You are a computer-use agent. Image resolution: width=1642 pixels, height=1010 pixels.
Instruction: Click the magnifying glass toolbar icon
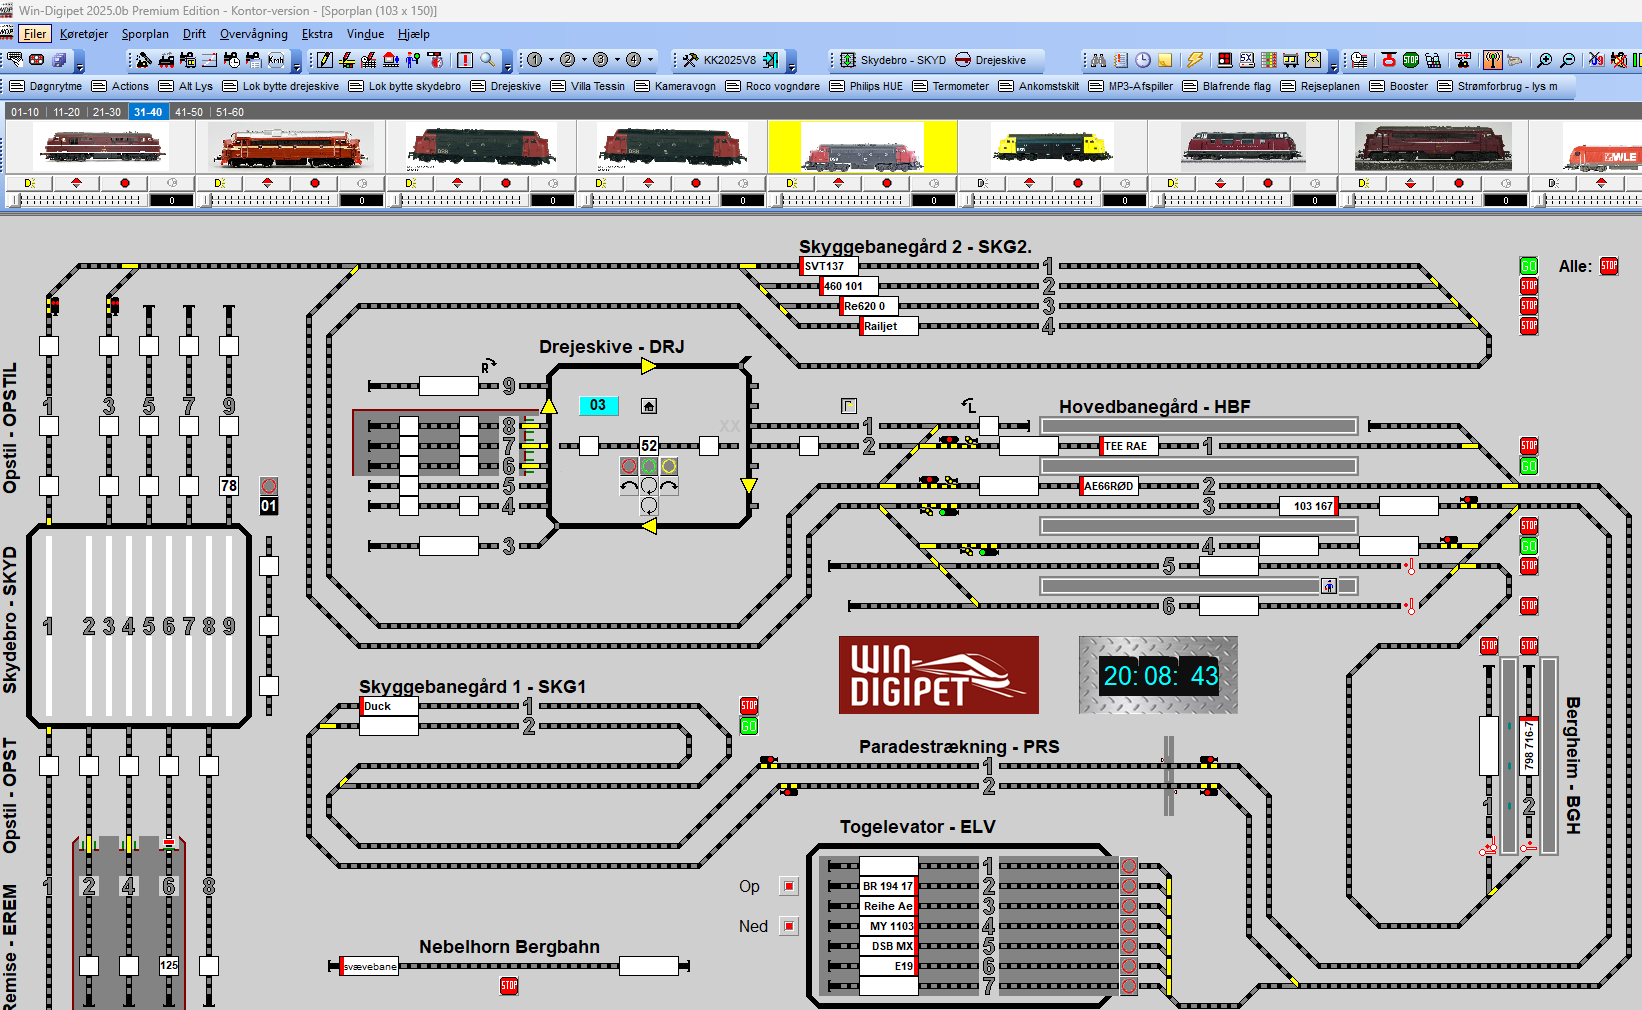[x=487, y=60]
